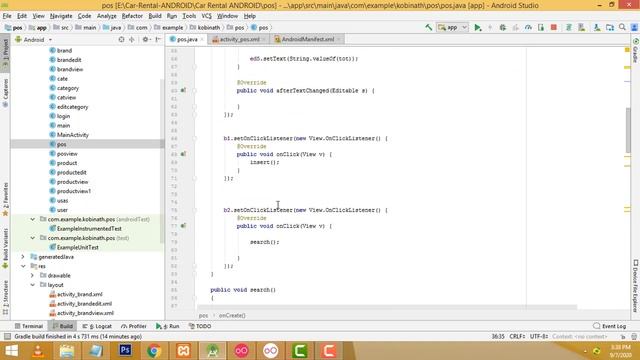Click the user account icon in toolbar
This screenshot has height=360, width=640.
coord(635,27)
